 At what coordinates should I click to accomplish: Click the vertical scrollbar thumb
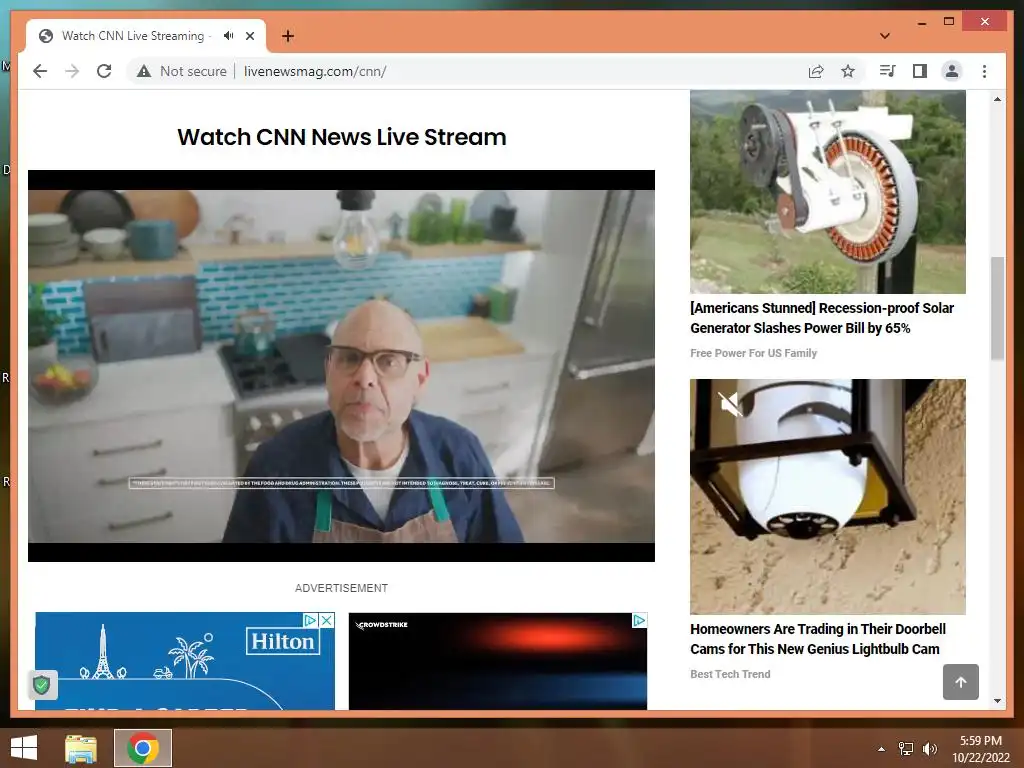[997, 308]
